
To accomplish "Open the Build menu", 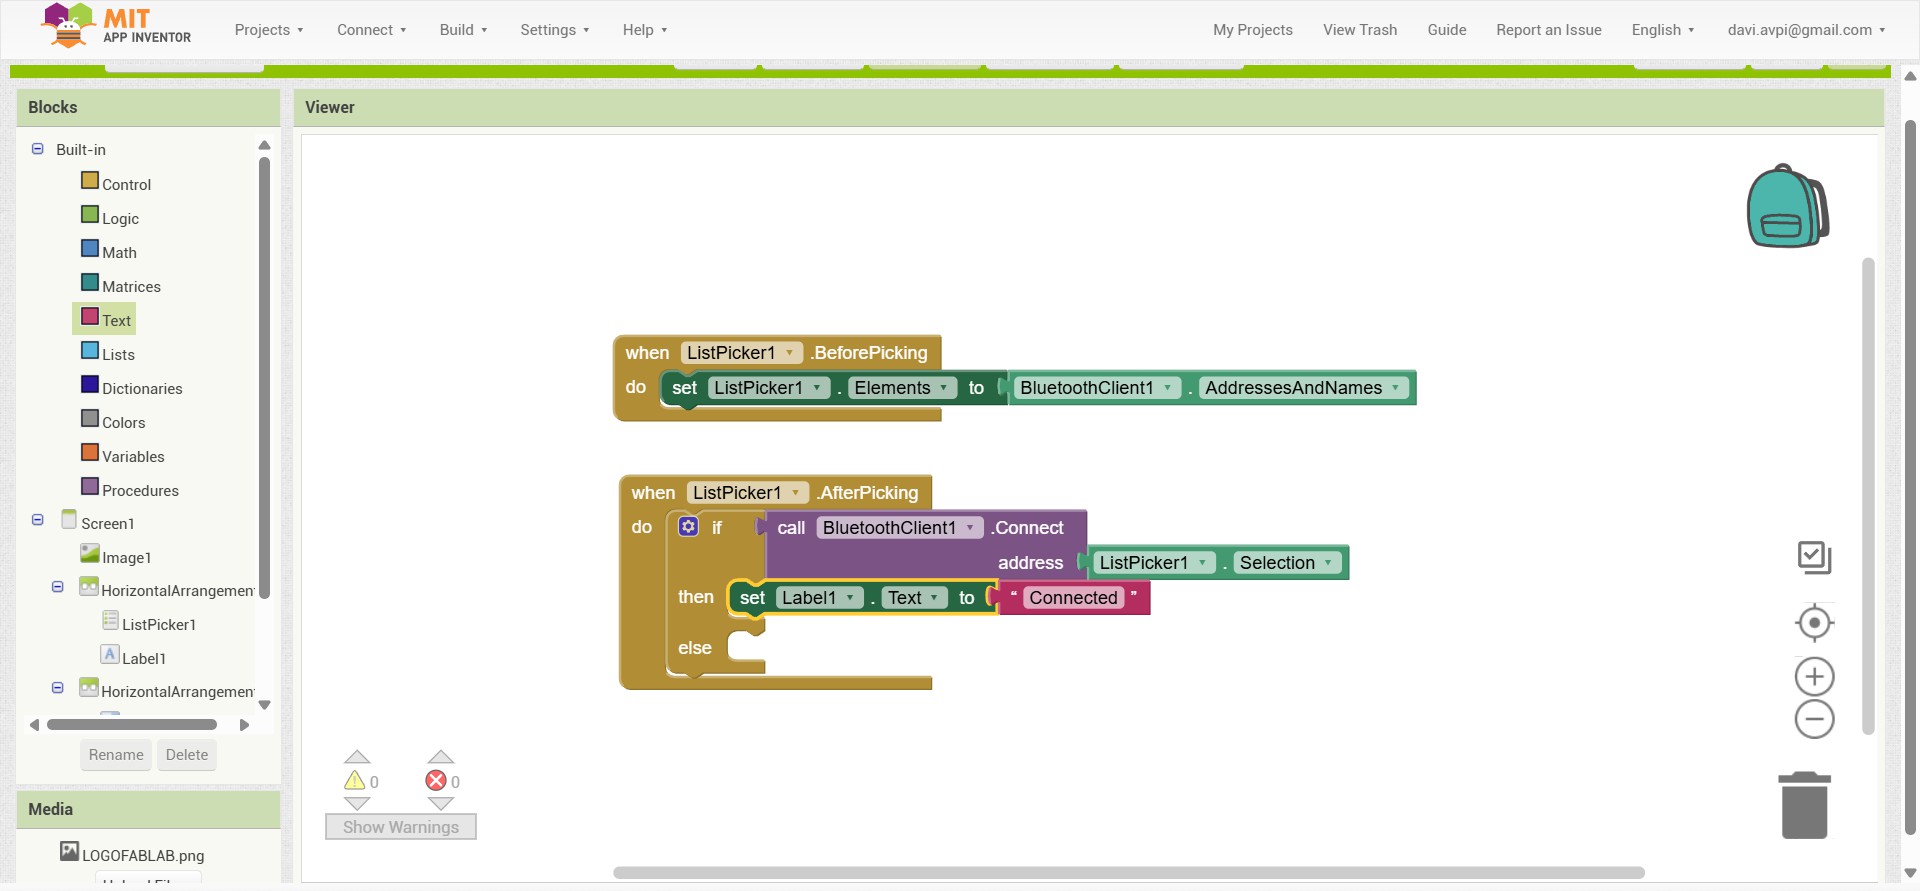I will (x=464, y=30).
